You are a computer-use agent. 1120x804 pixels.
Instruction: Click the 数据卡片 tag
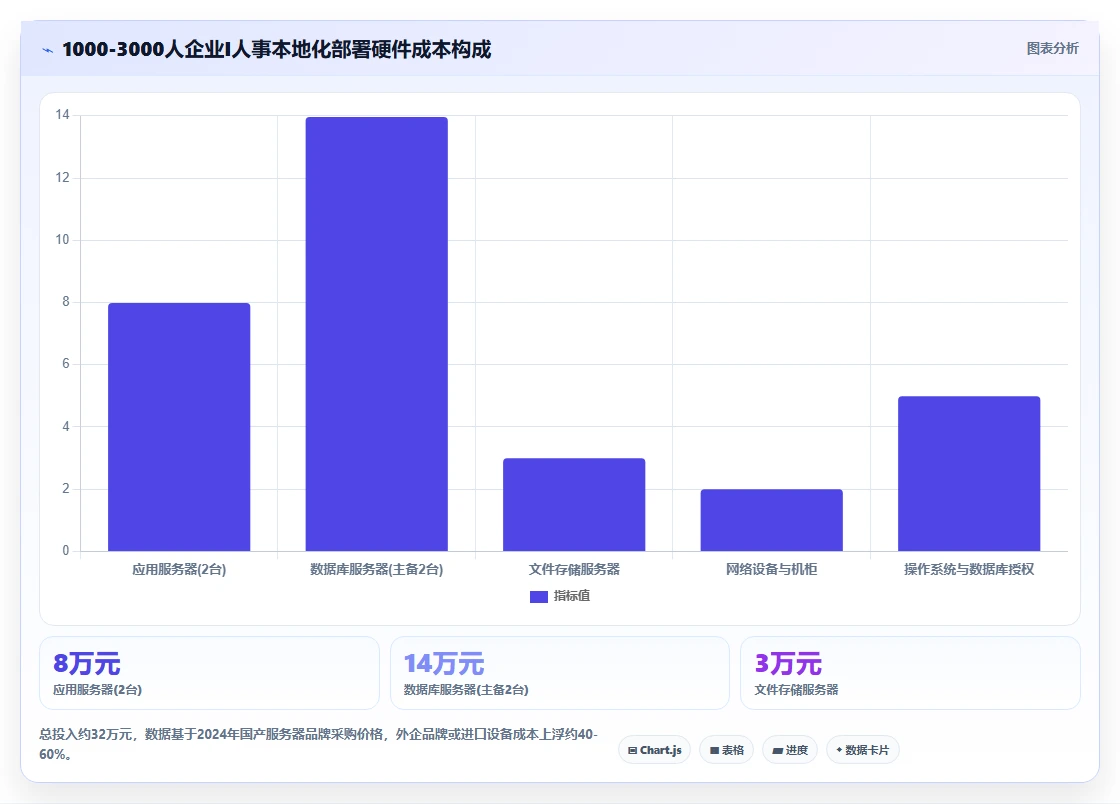[x=863, y=750]
